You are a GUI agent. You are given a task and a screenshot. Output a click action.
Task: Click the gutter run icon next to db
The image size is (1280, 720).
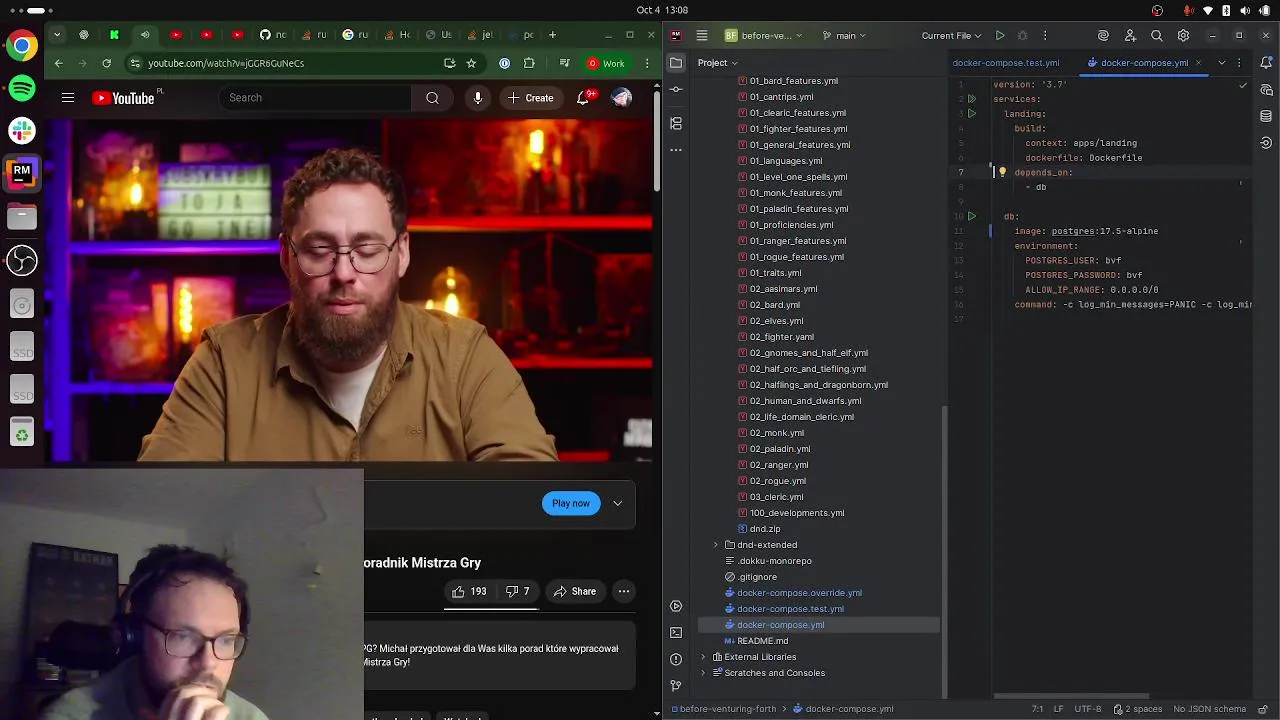[x=971, y=216]
